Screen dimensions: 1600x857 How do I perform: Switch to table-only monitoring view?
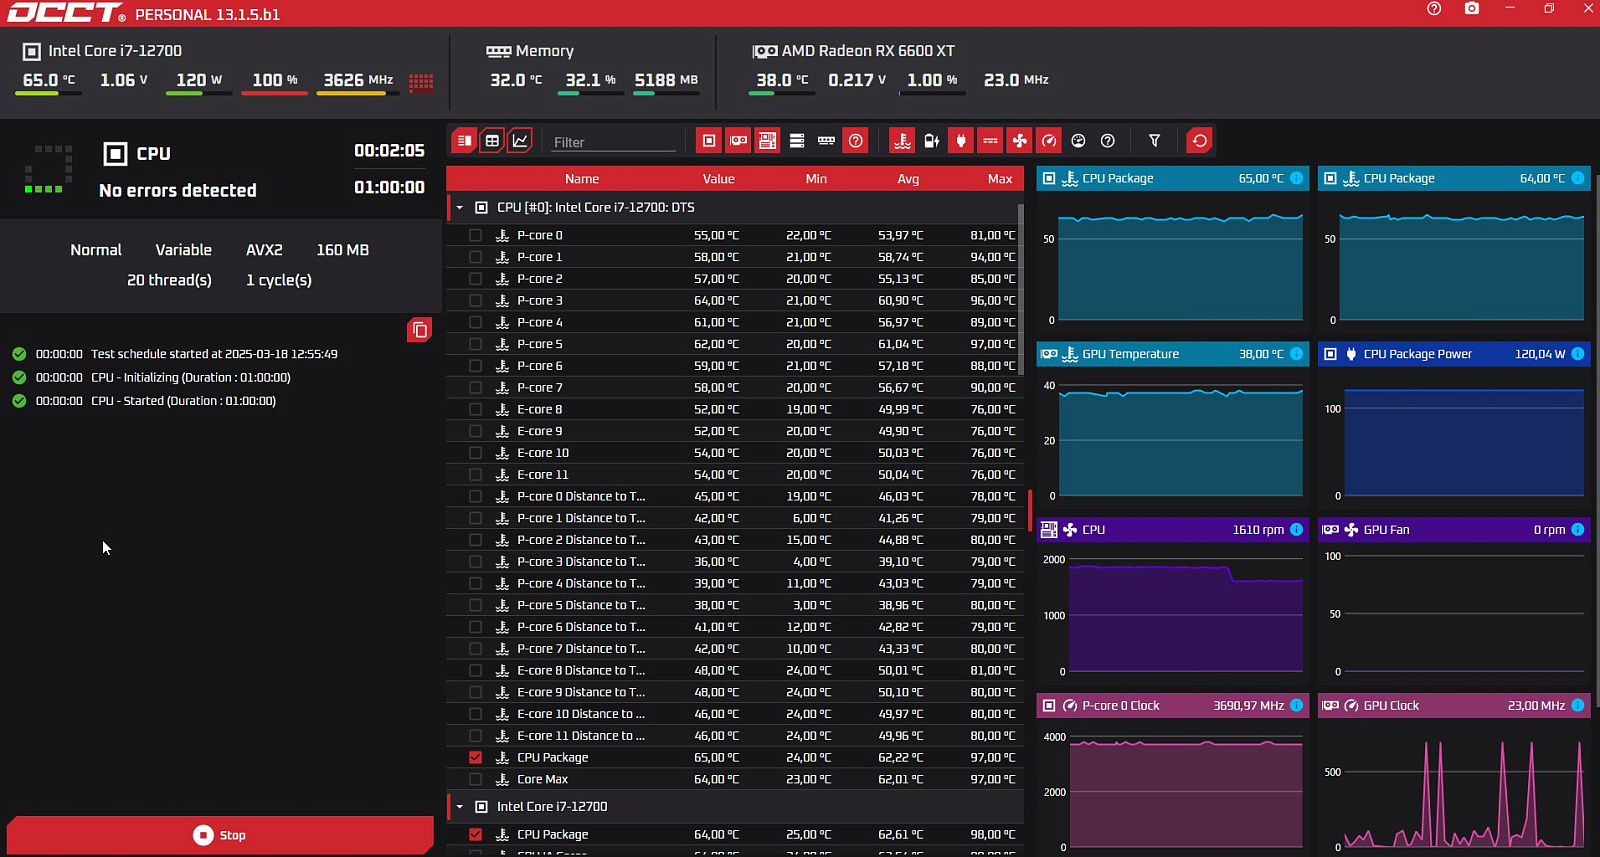click(492, 141)
